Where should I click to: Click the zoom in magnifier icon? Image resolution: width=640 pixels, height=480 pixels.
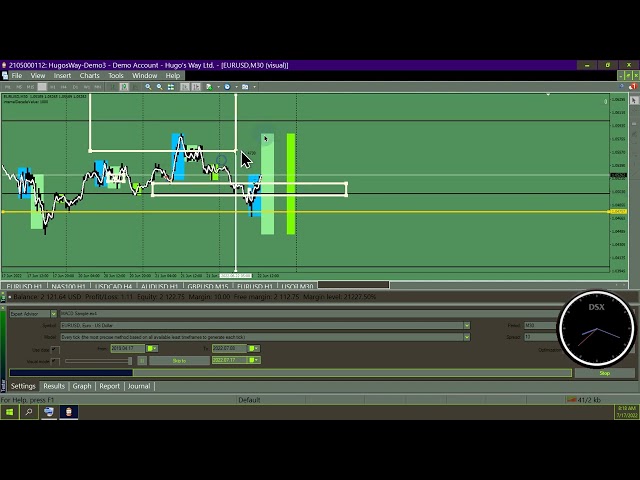pos(148,87)
